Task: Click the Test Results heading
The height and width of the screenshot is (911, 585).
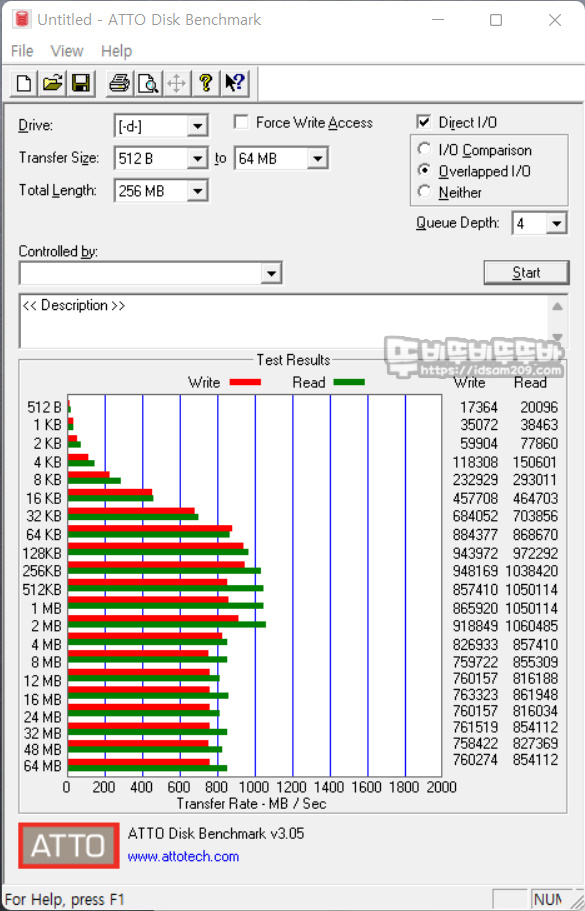Action: (x=293, y=360)
